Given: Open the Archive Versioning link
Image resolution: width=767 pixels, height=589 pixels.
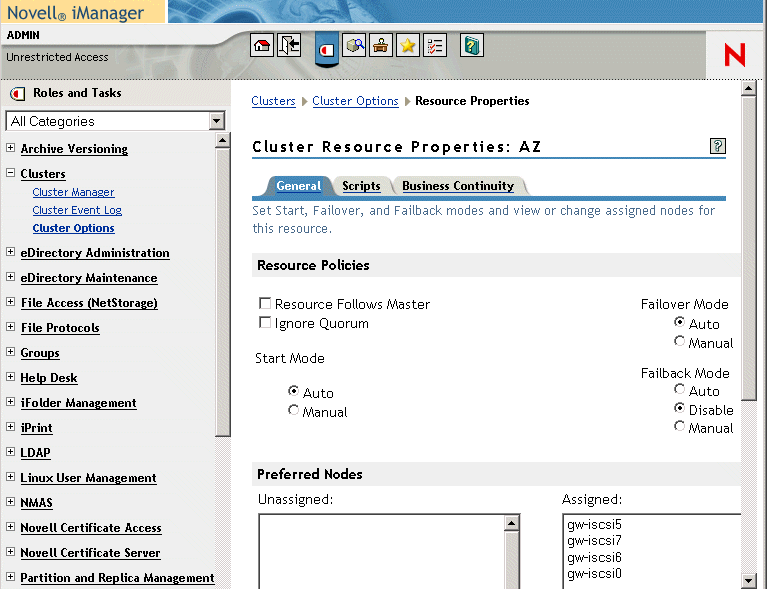Looking at the screenshot, I should pos(74,149).
